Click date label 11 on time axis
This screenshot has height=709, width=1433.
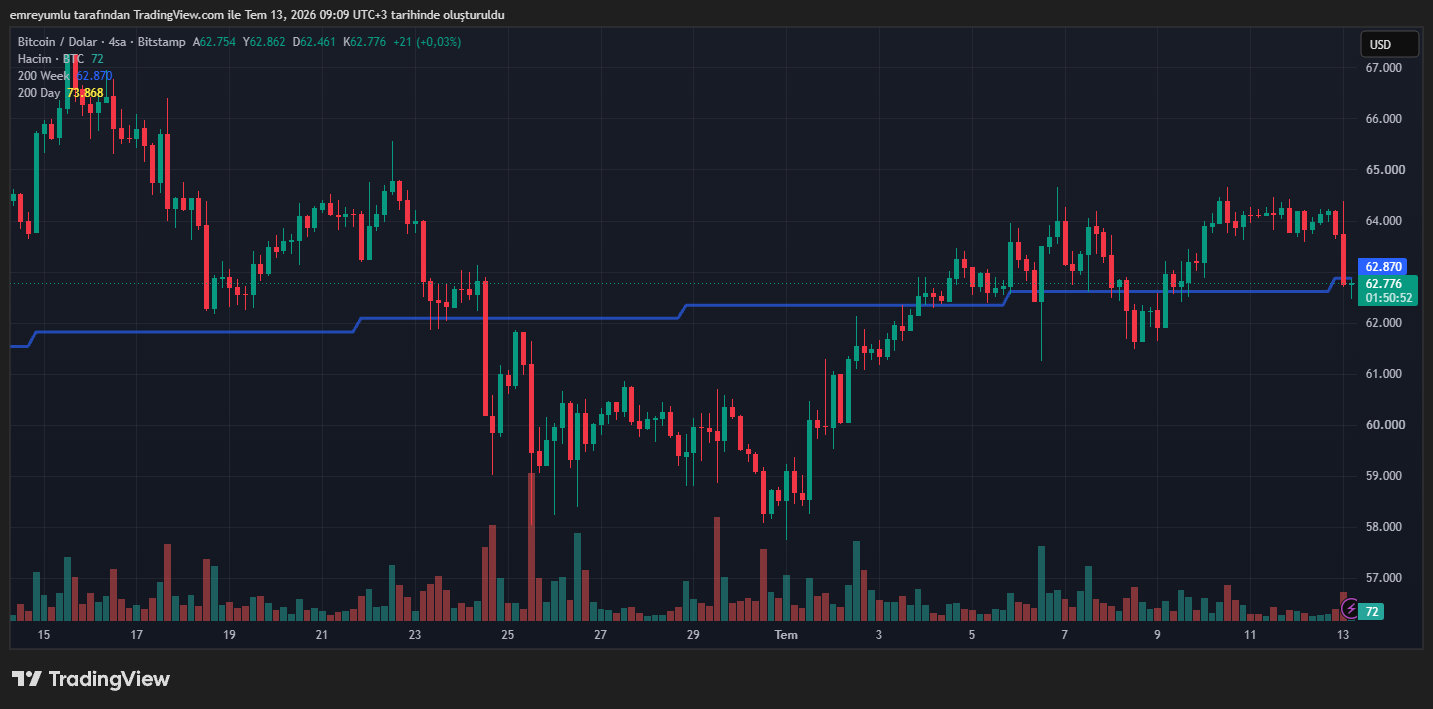click(x=1250, y=635)
